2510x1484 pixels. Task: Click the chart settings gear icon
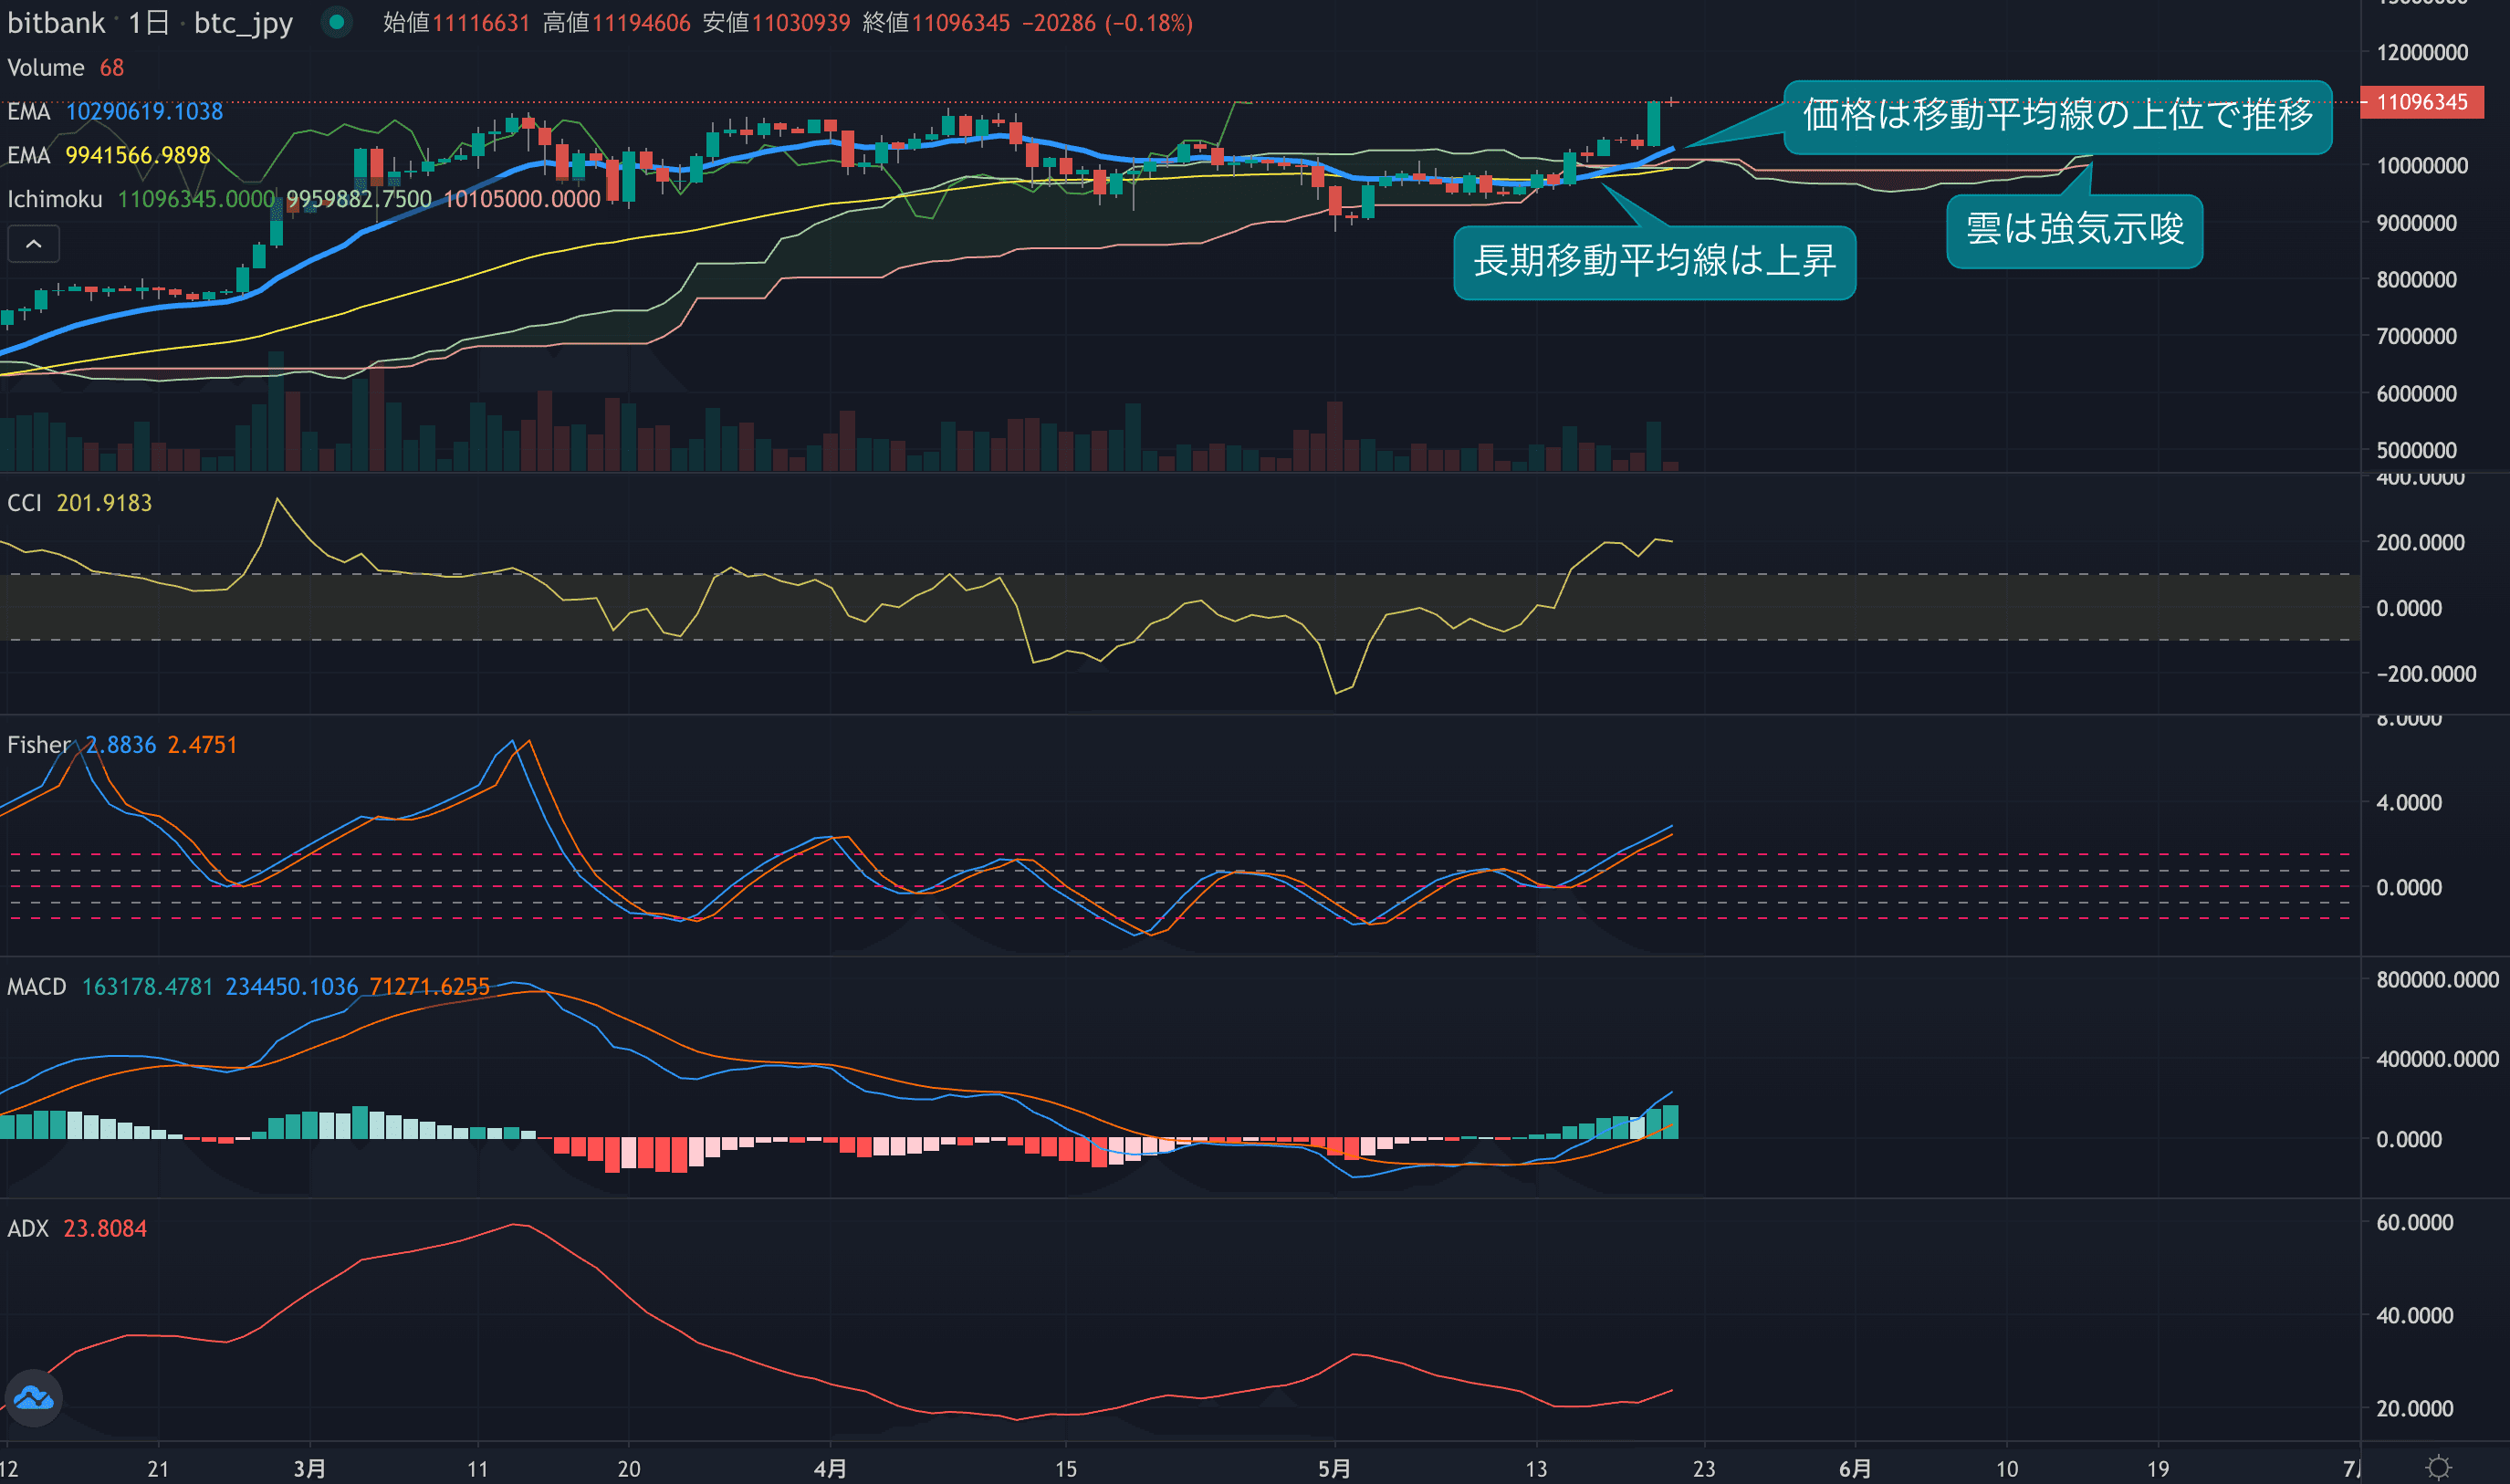(x=2438, y=1467)
